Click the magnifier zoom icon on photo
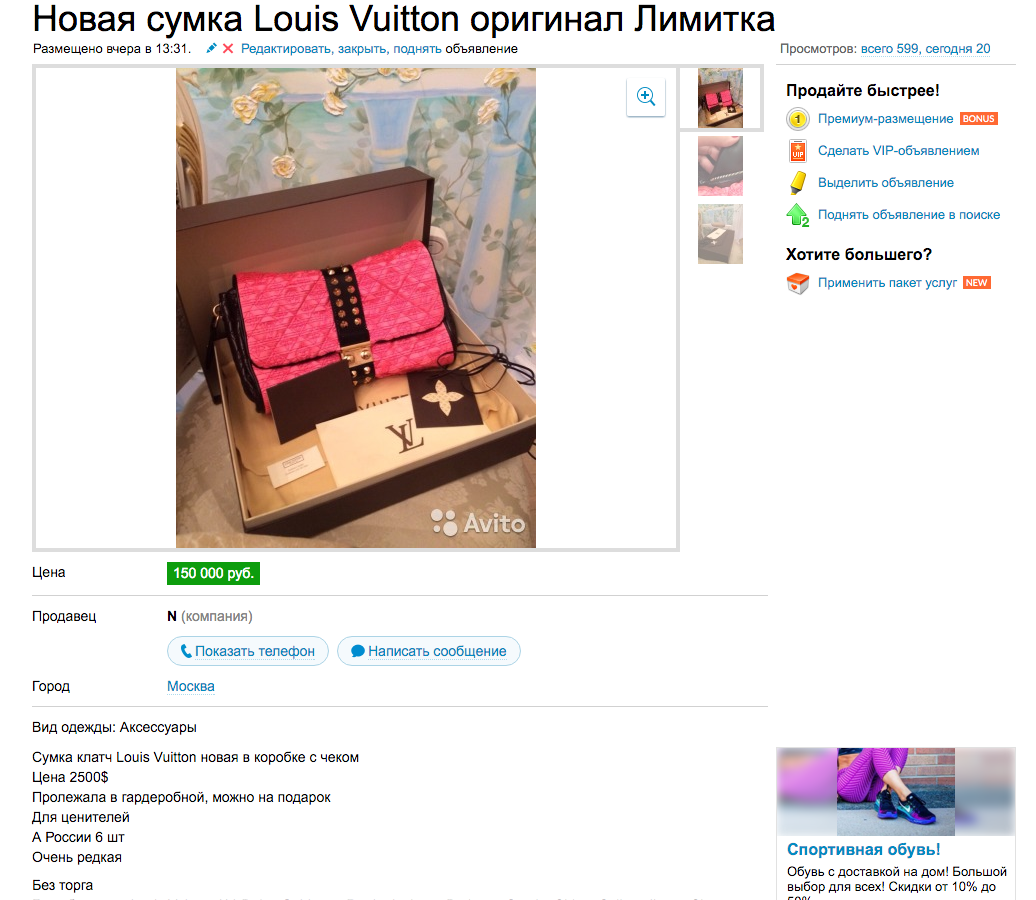The height and width of the screenshot is (900, 1036). point(646,96)
